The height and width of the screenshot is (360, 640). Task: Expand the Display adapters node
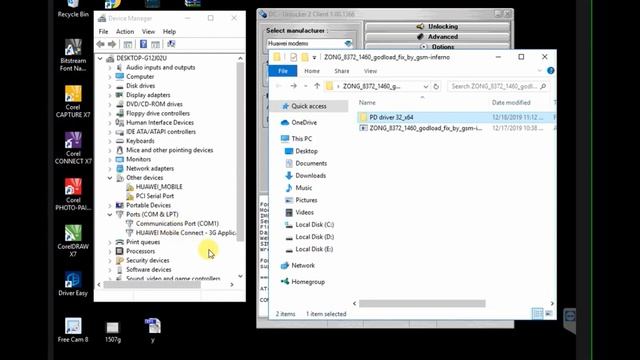click(110, 95)
